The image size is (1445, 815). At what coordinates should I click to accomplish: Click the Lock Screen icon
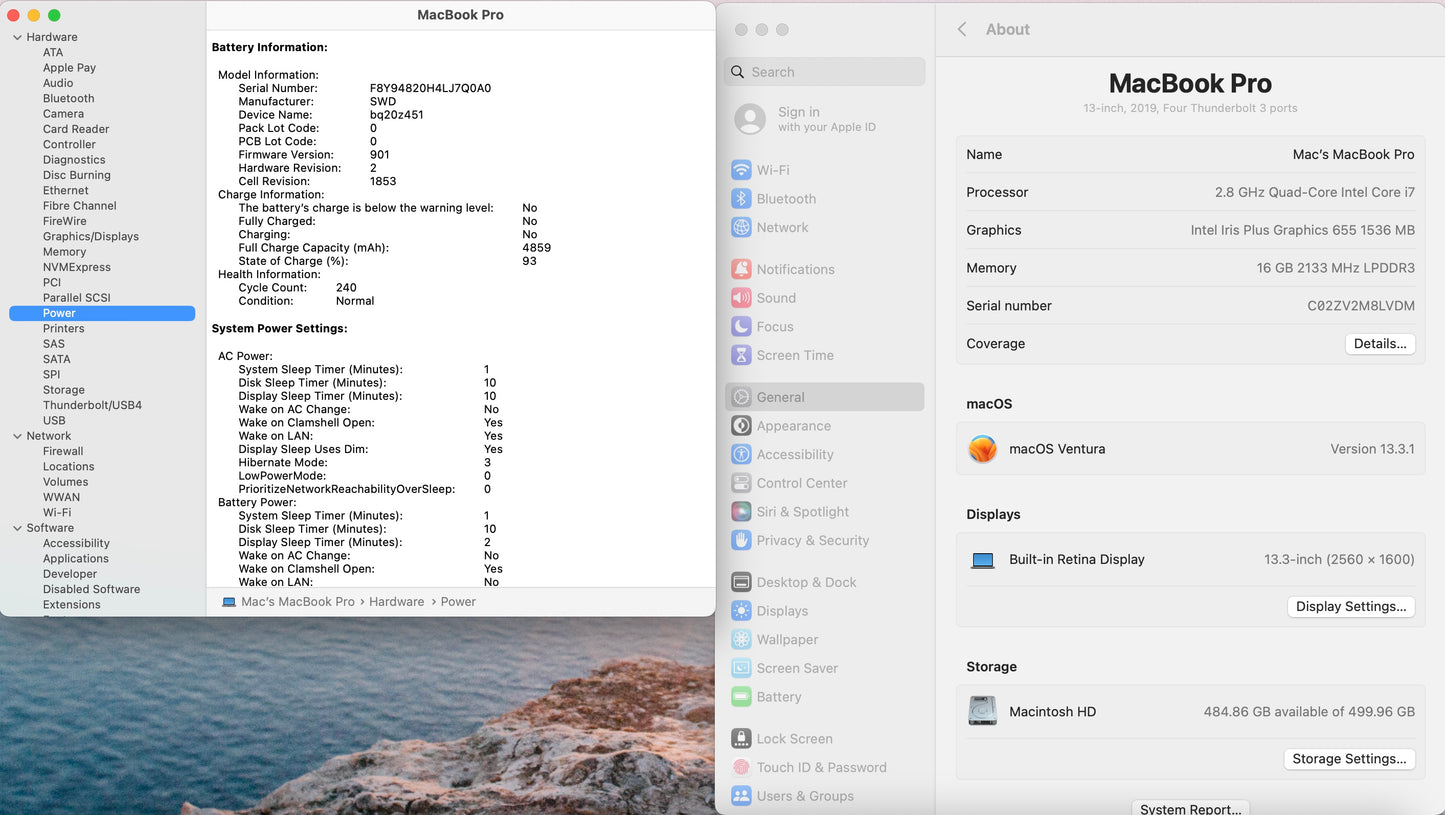click(741, 739)
